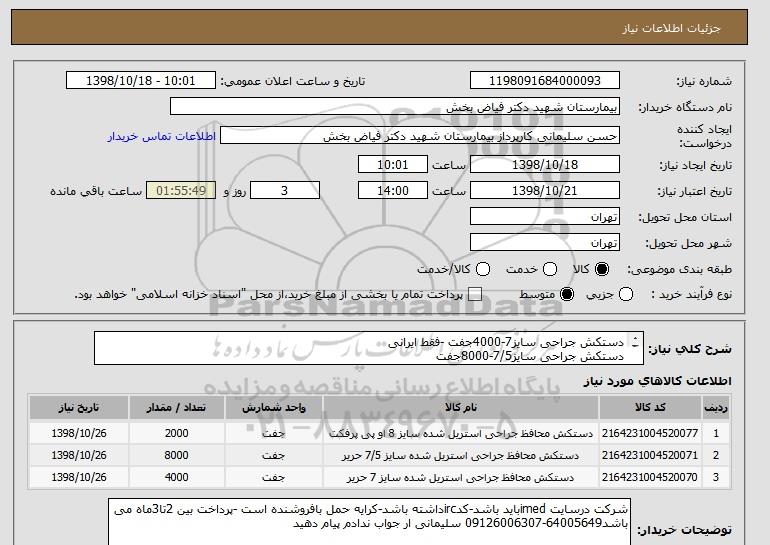Click the جفت unit in row 3
This screenshot has width=770, height=545.
point(274,477)
